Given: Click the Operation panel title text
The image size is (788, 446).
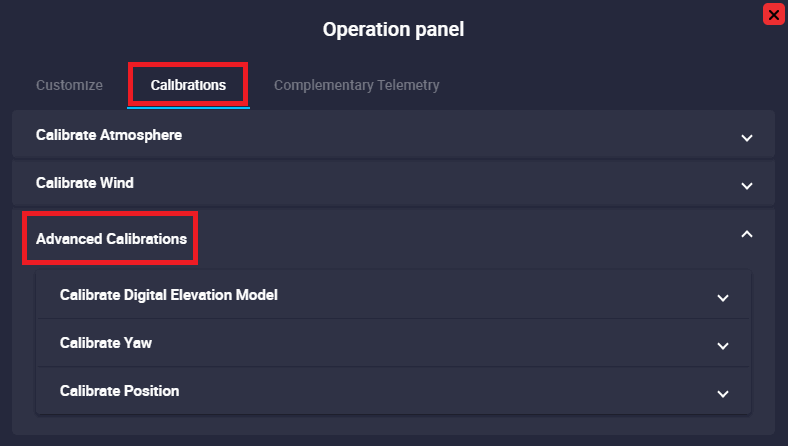Looking at the screenshot, I should 393,29.
